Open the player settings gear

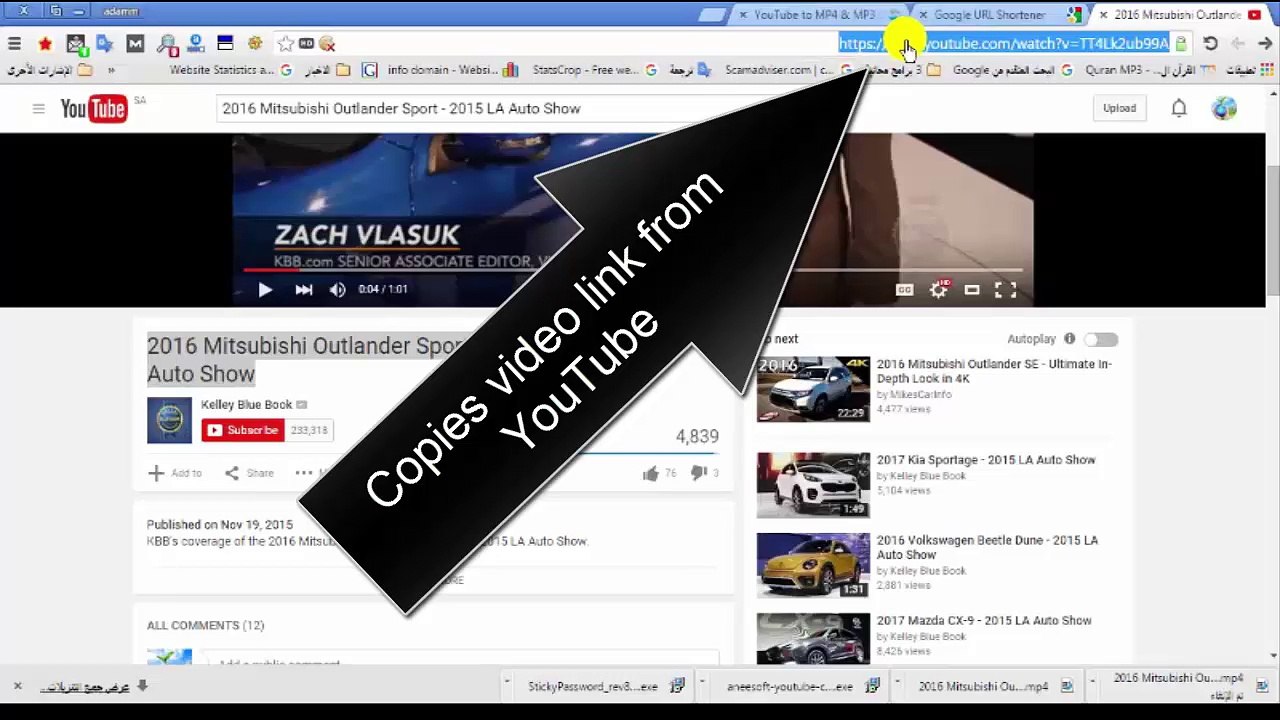coord(938,289)
